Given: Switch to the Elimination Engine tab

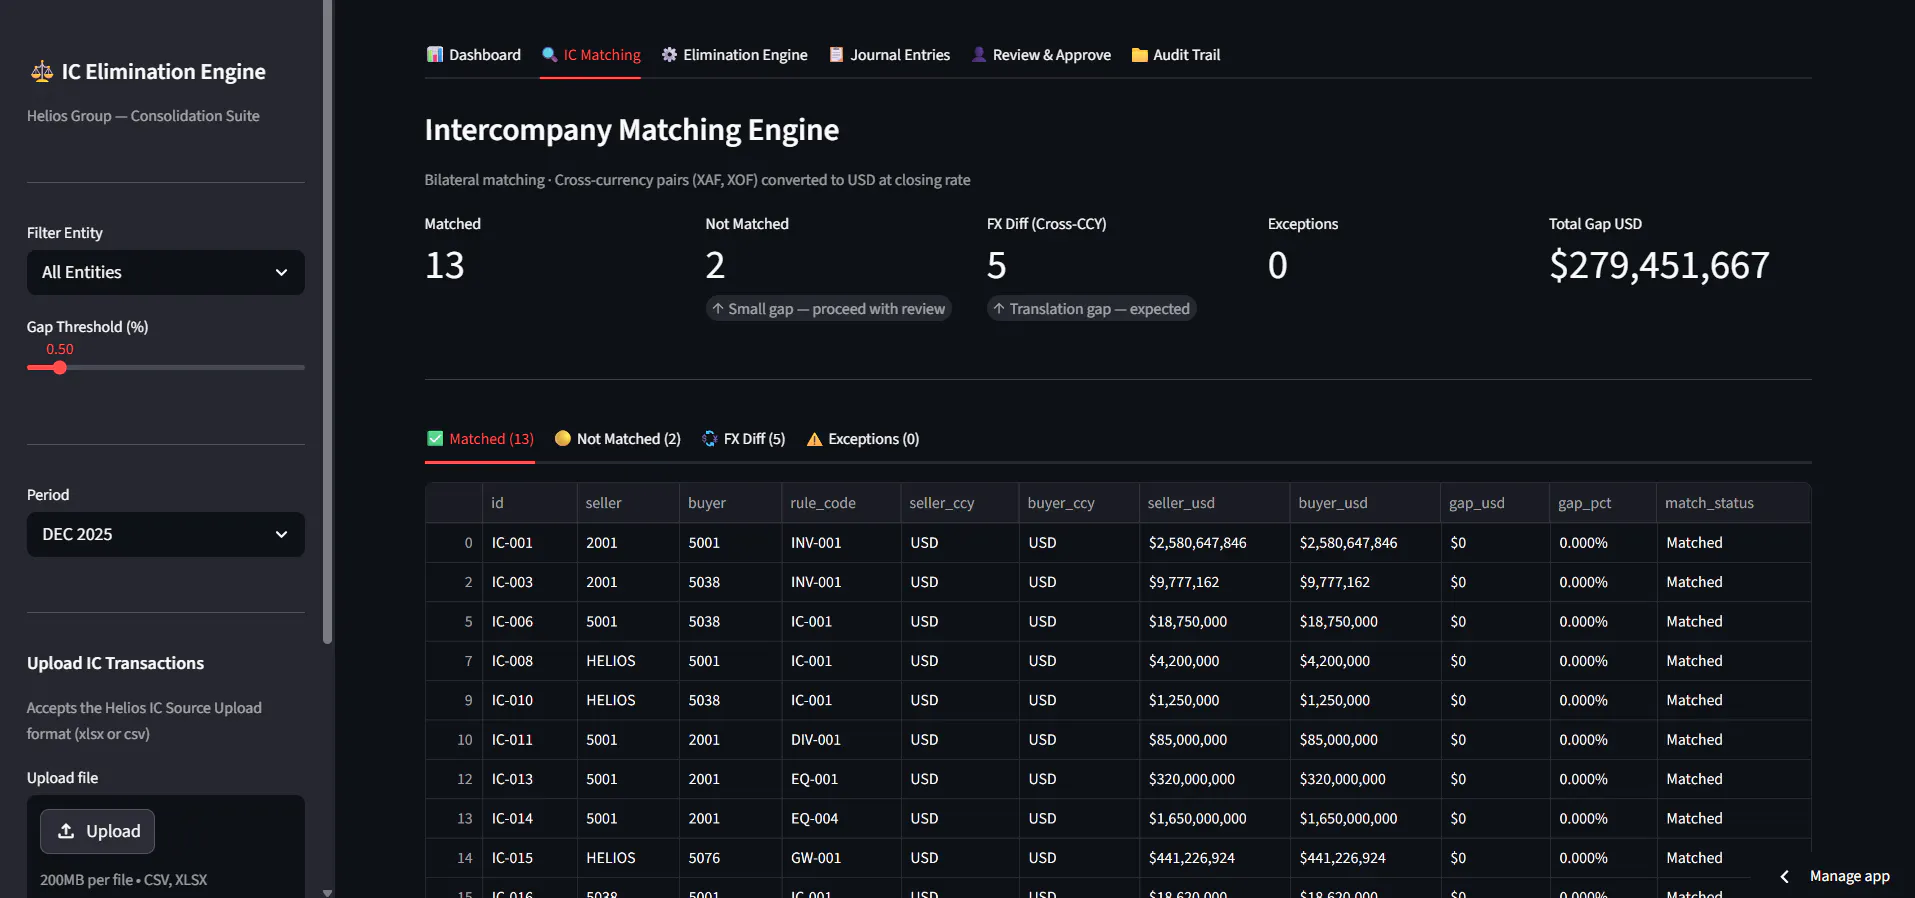Looking at the screenshot, I should (x=734, y=54).
